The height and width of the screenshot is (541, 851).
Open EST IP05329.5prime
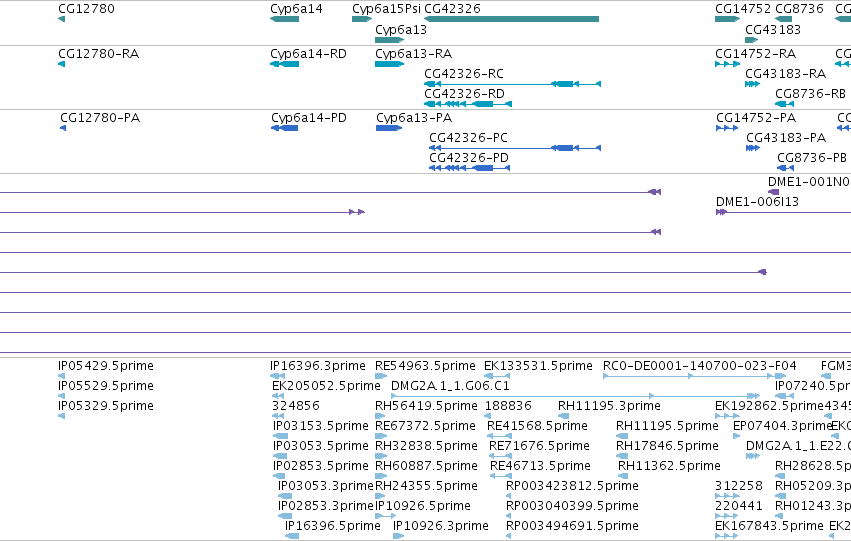pos(106,406)
